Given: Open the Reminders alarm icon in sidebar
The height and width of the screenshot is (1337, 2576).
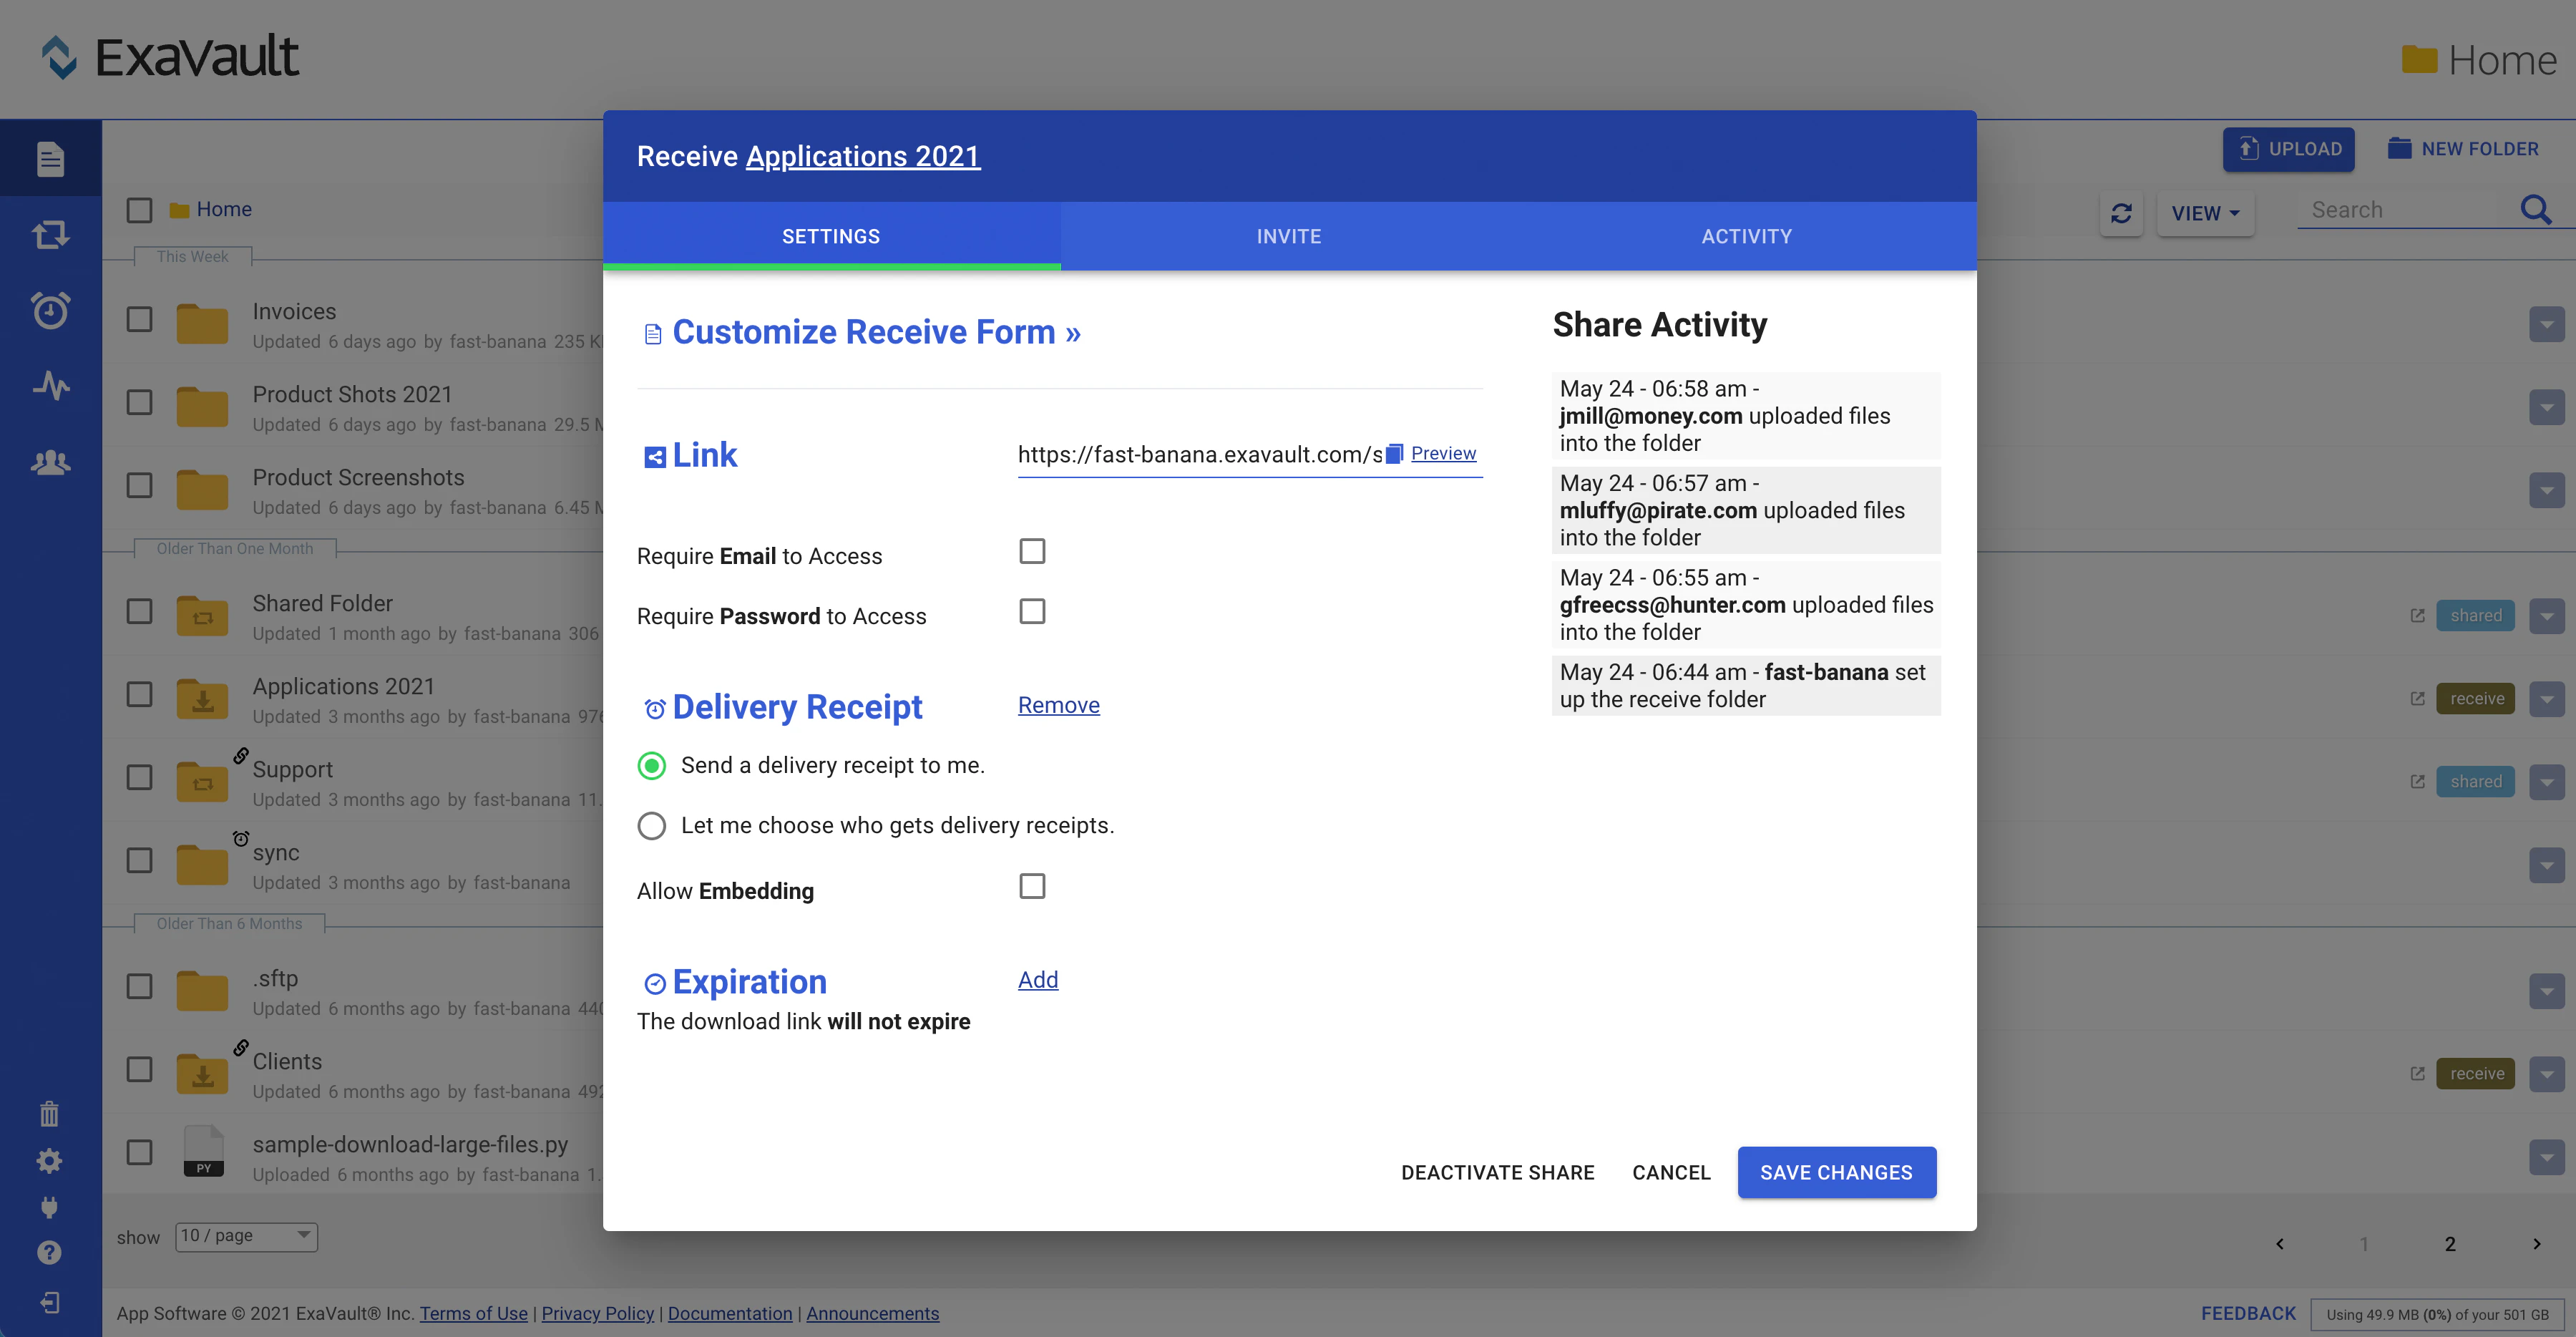Looking at the screenshot, I should (x=50, y=310).
